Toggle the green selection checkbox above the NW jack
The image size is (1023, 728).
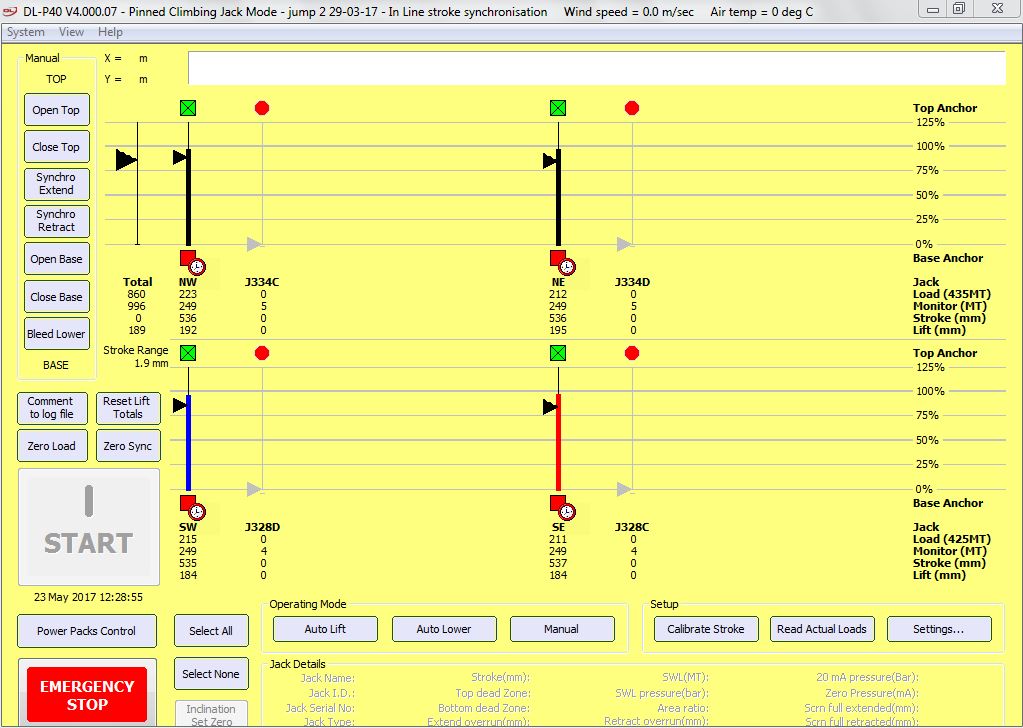(188, 108)
